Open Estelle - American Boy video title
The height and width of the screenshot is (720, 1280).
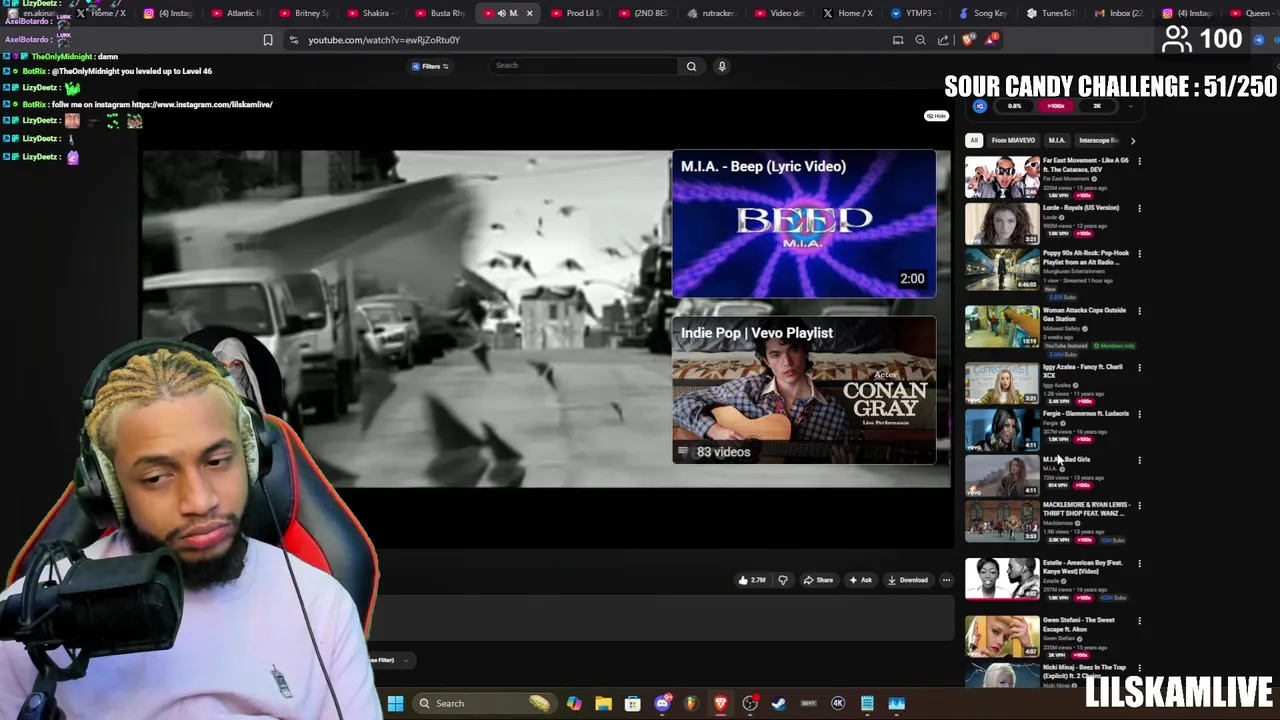[x=1083, y=567]
